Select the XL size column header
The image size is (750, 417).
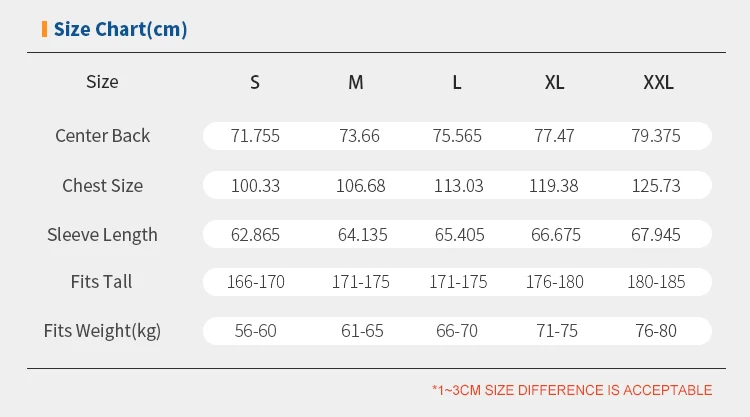555,83
